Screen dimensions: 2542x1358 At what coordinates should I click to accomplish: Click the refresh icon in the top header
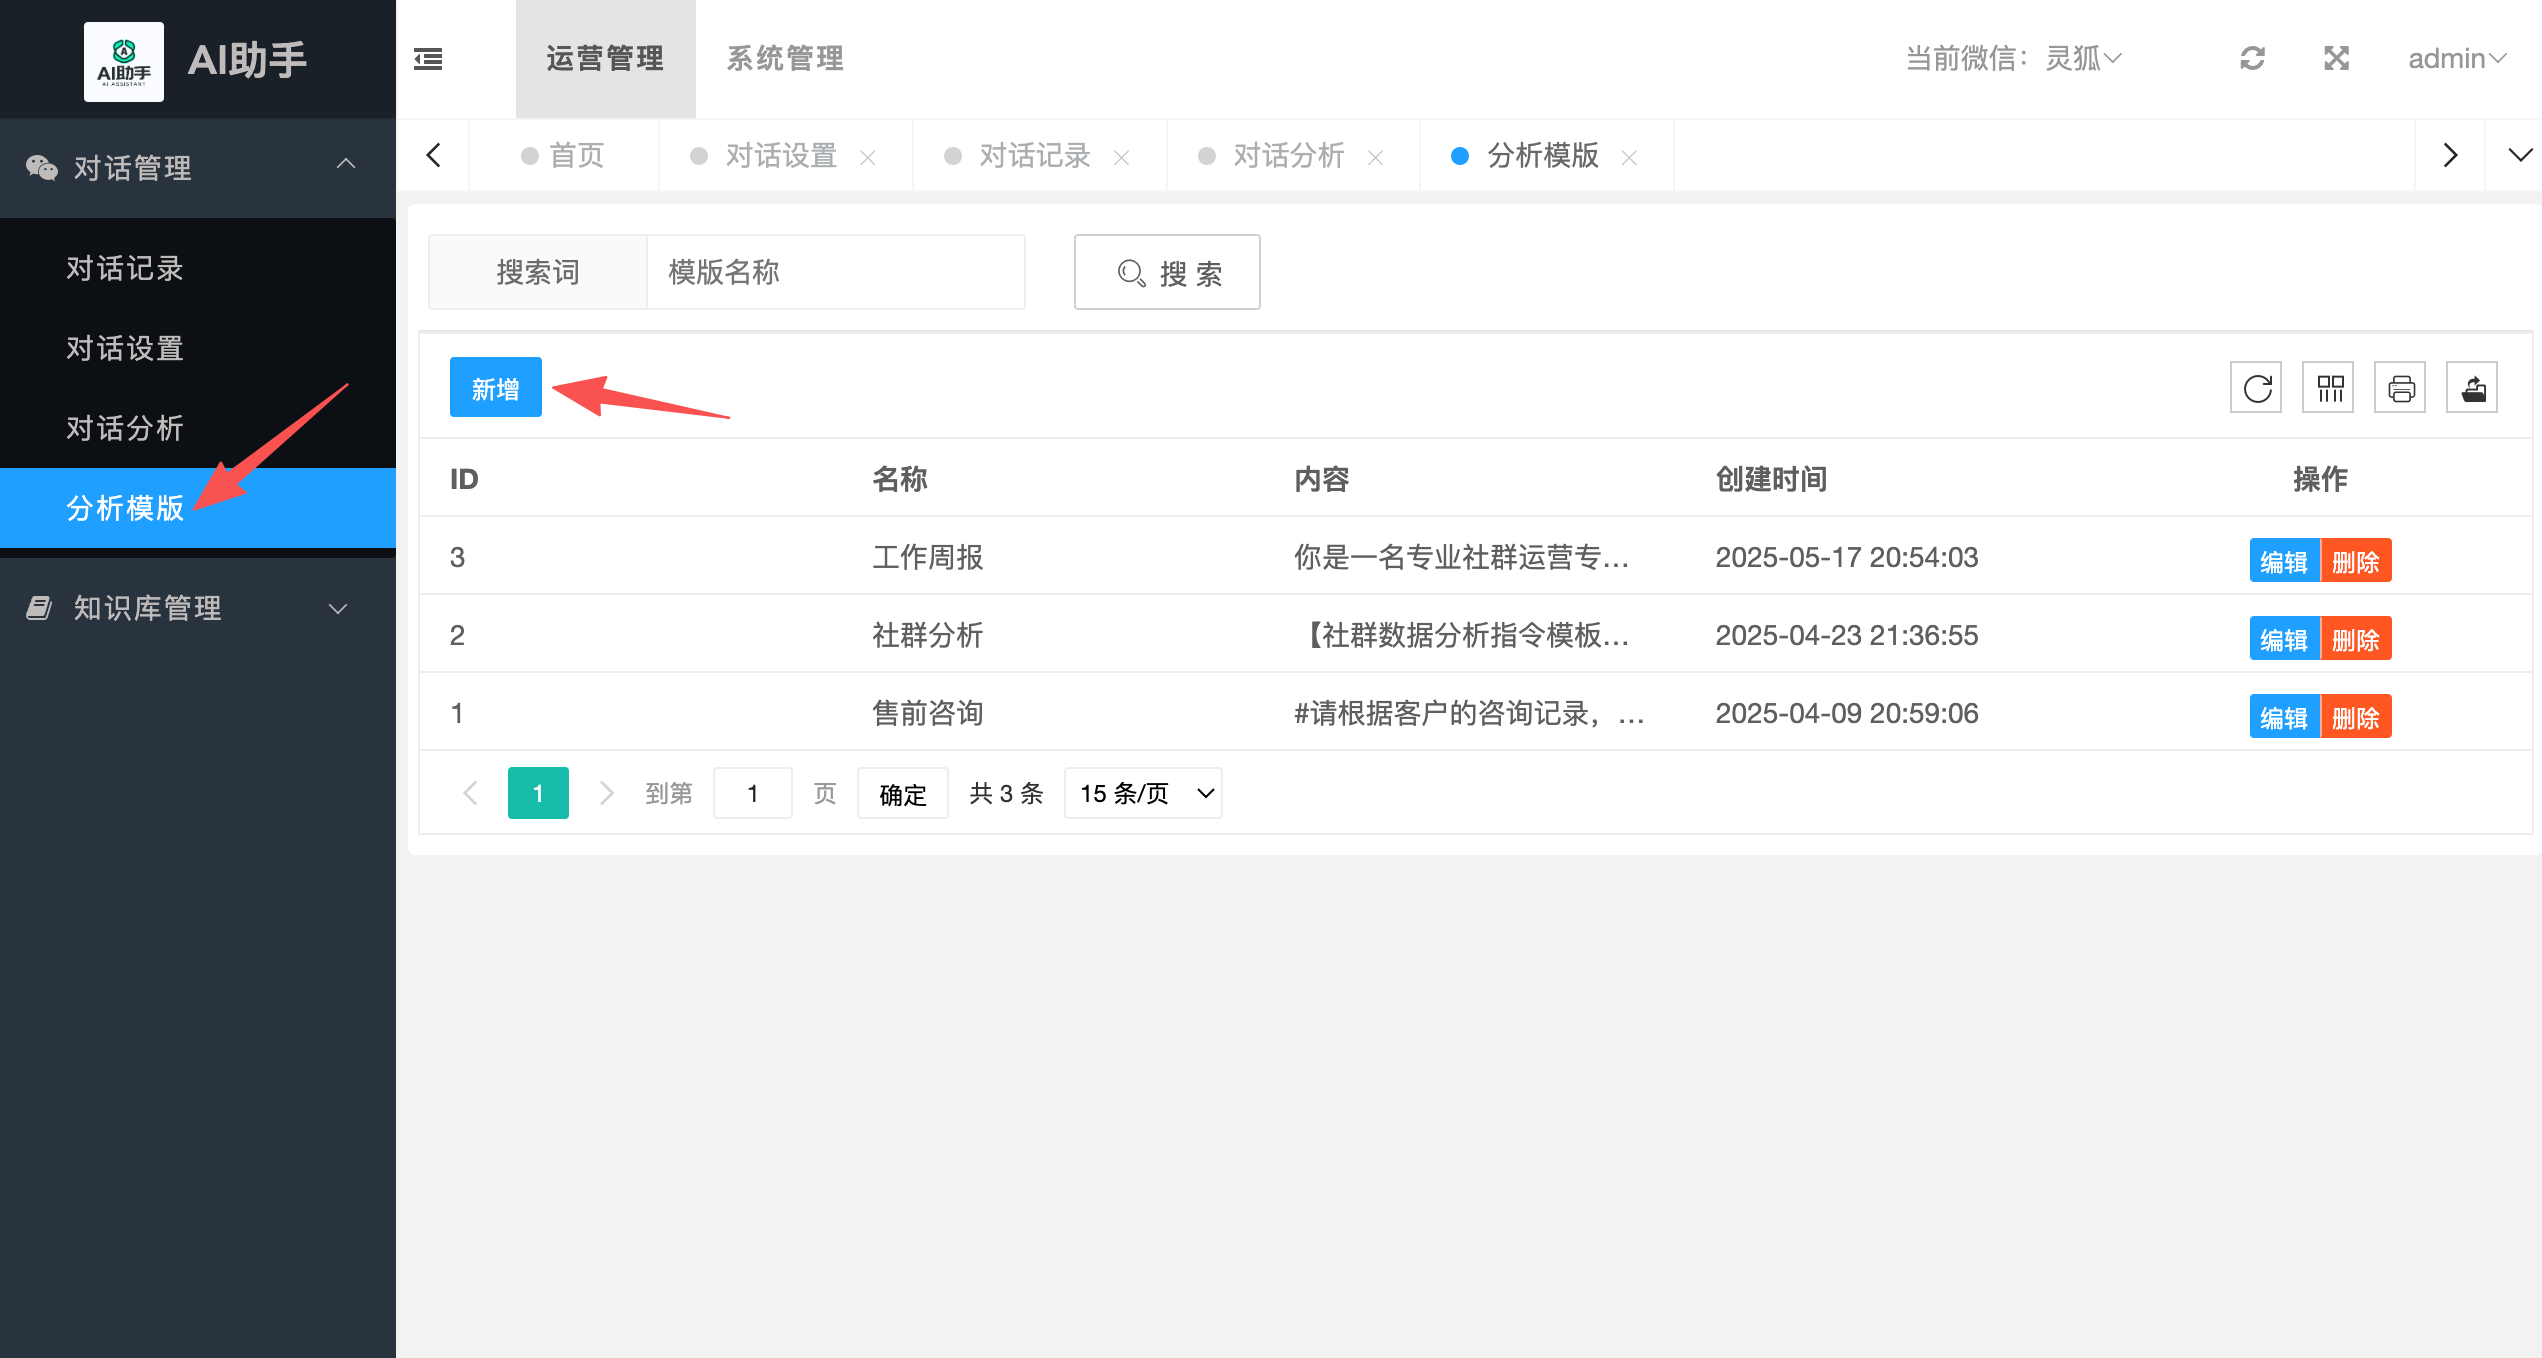[2252, 59]
